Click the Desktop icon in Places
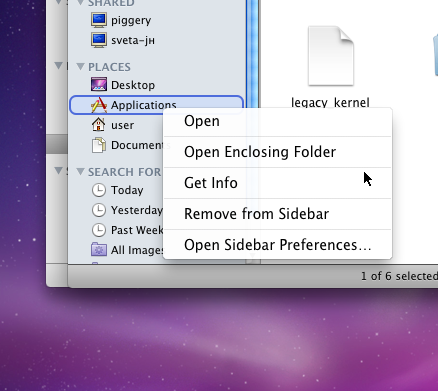438x391 pixels. pos(99,85)
